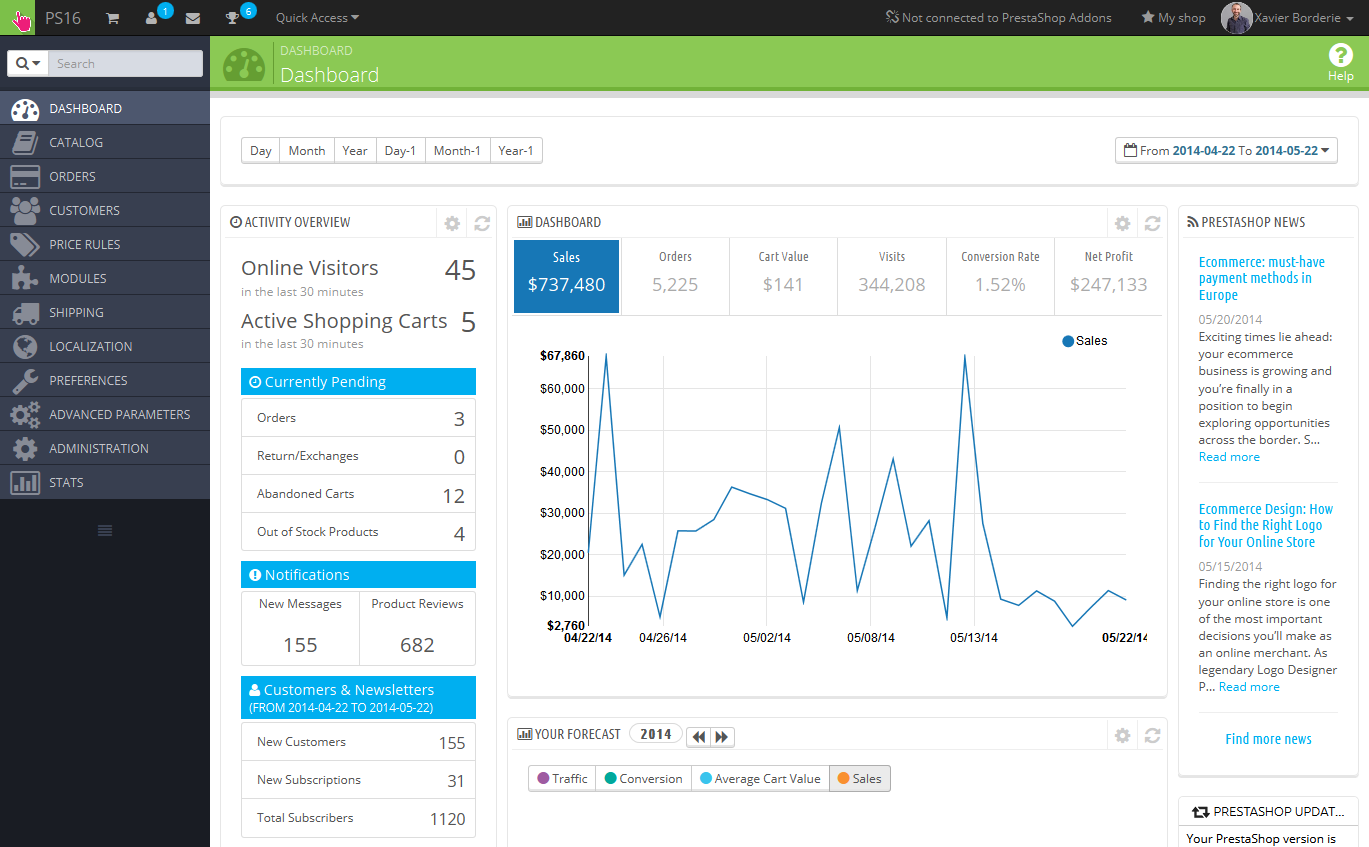Screen dimensions: 1369x847
Task: Open the messages envelope icon in top bar
Action: (x=193, y=18)
